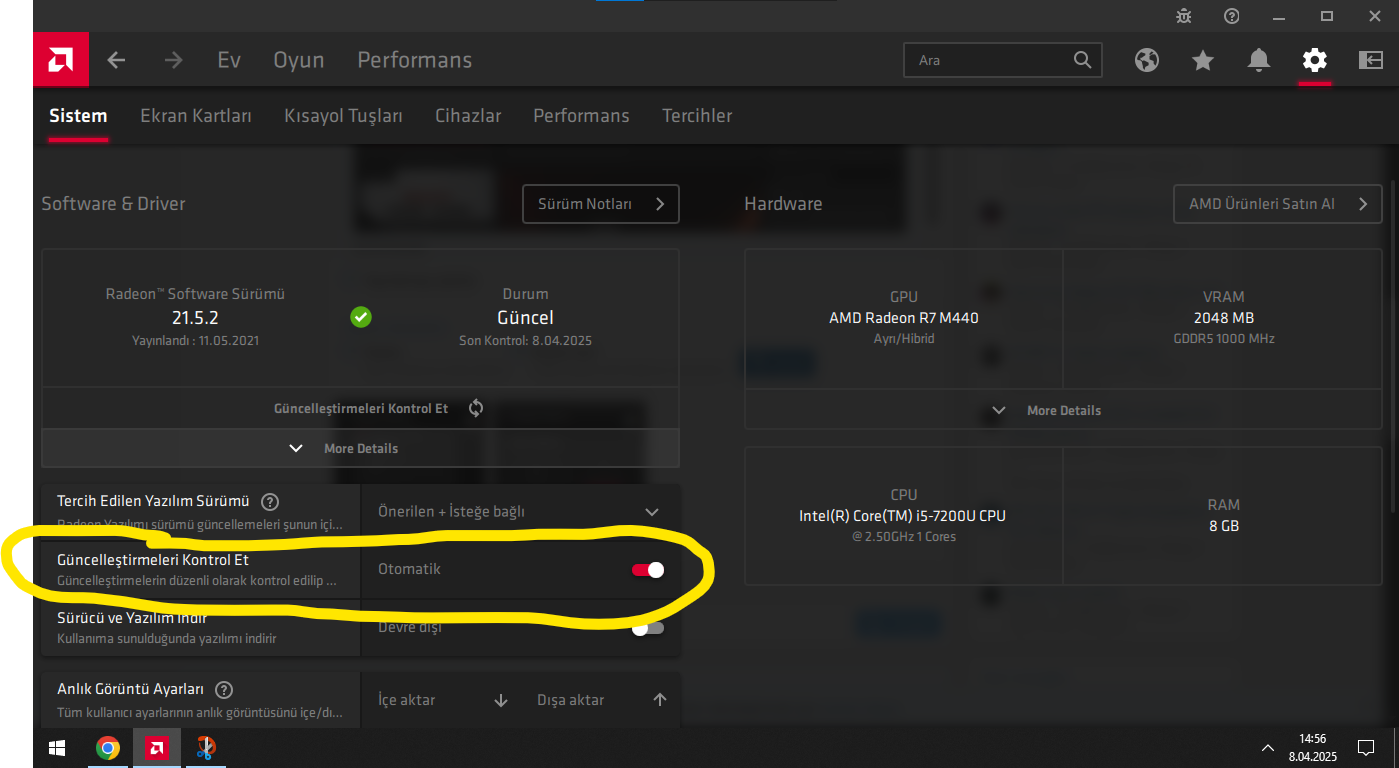Open notifications with the bell icon

1259,60
